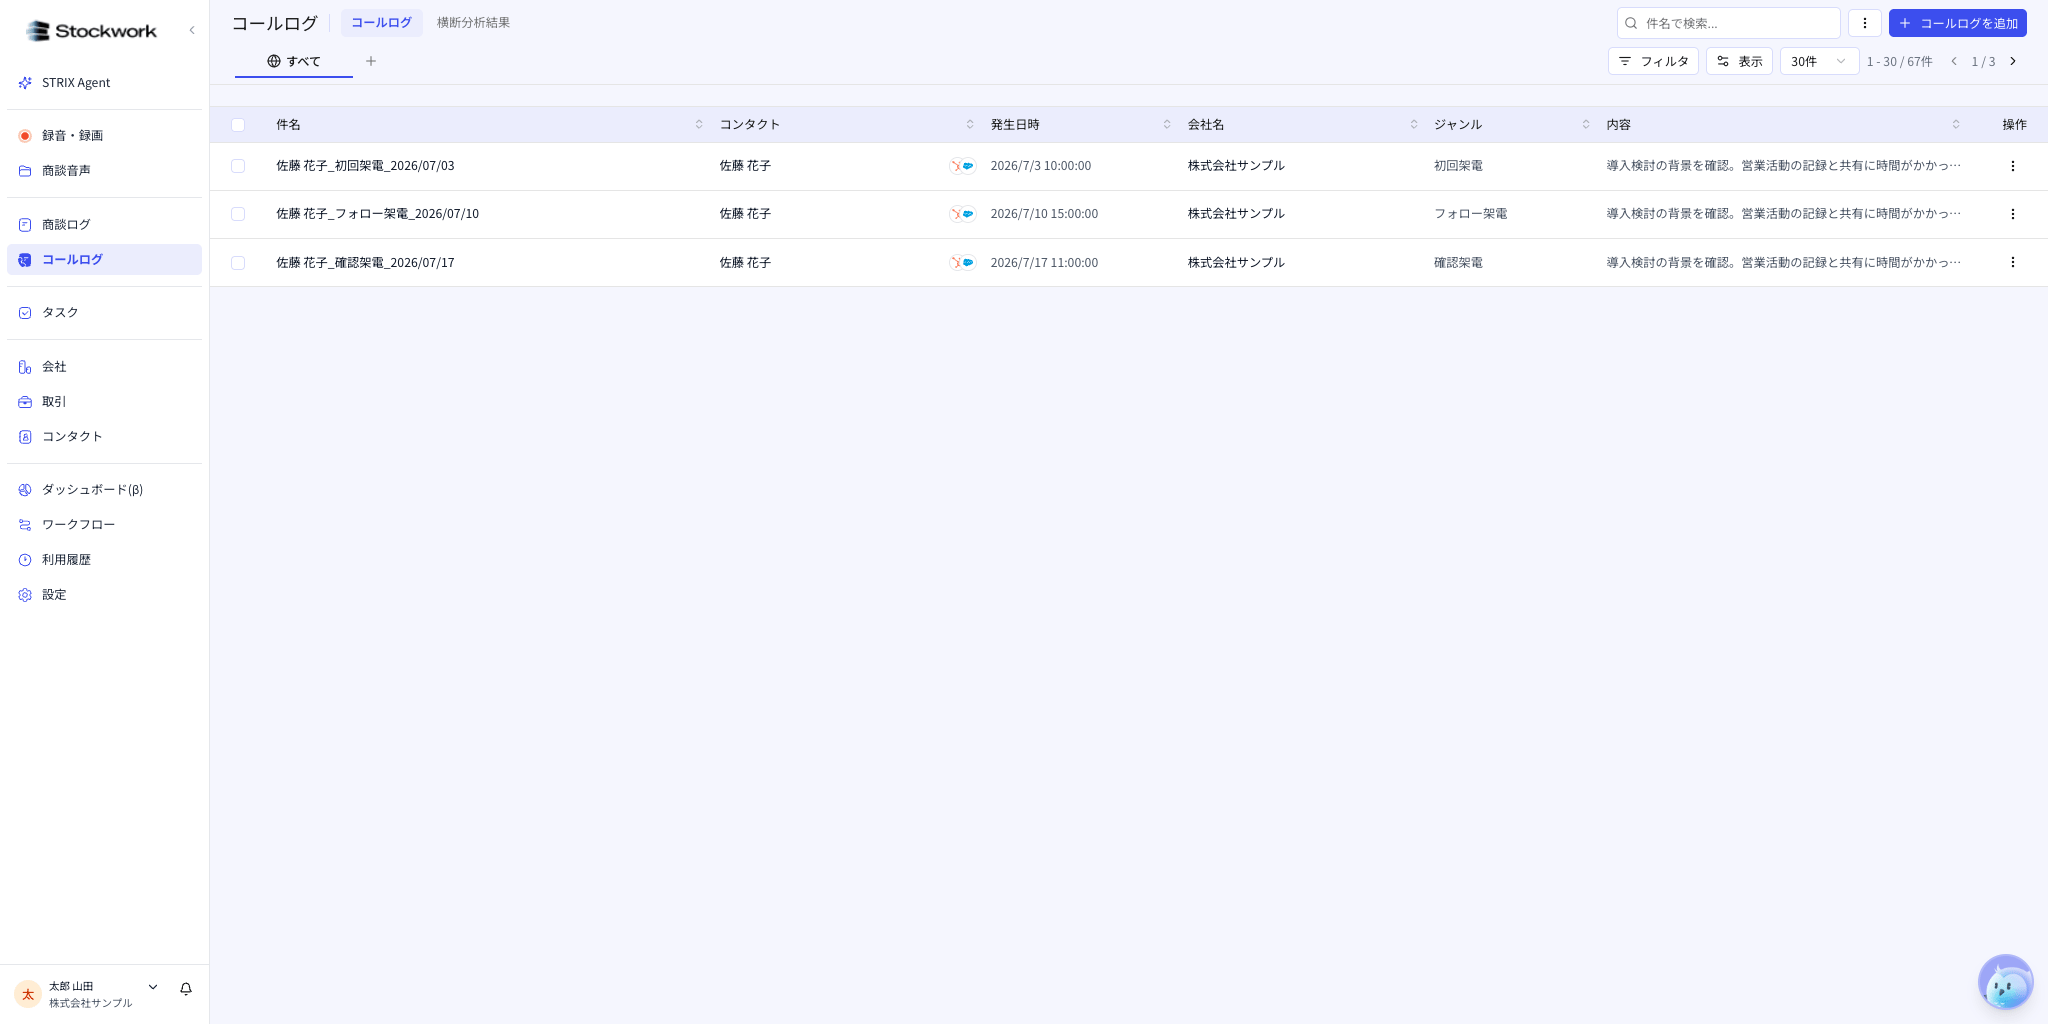Open call log 佐藤 花子_初回架電_2026/07/03

pyautogui.click(x=365, y=166)
